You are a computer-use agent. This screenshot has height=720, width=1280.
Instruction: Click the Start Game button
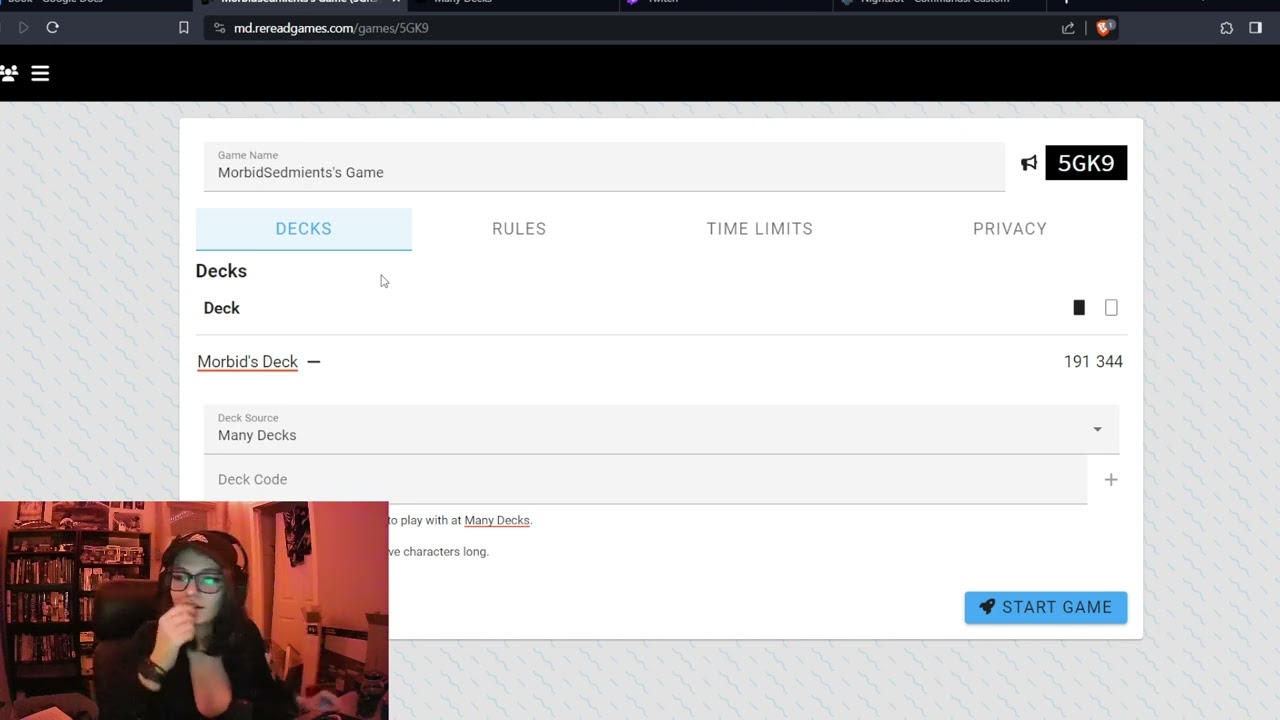pos(1046,607)
